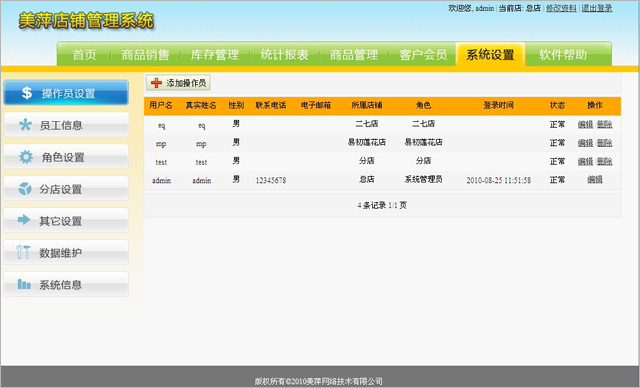Delete the test operator row
640x388 pixels.
point(604,162)
